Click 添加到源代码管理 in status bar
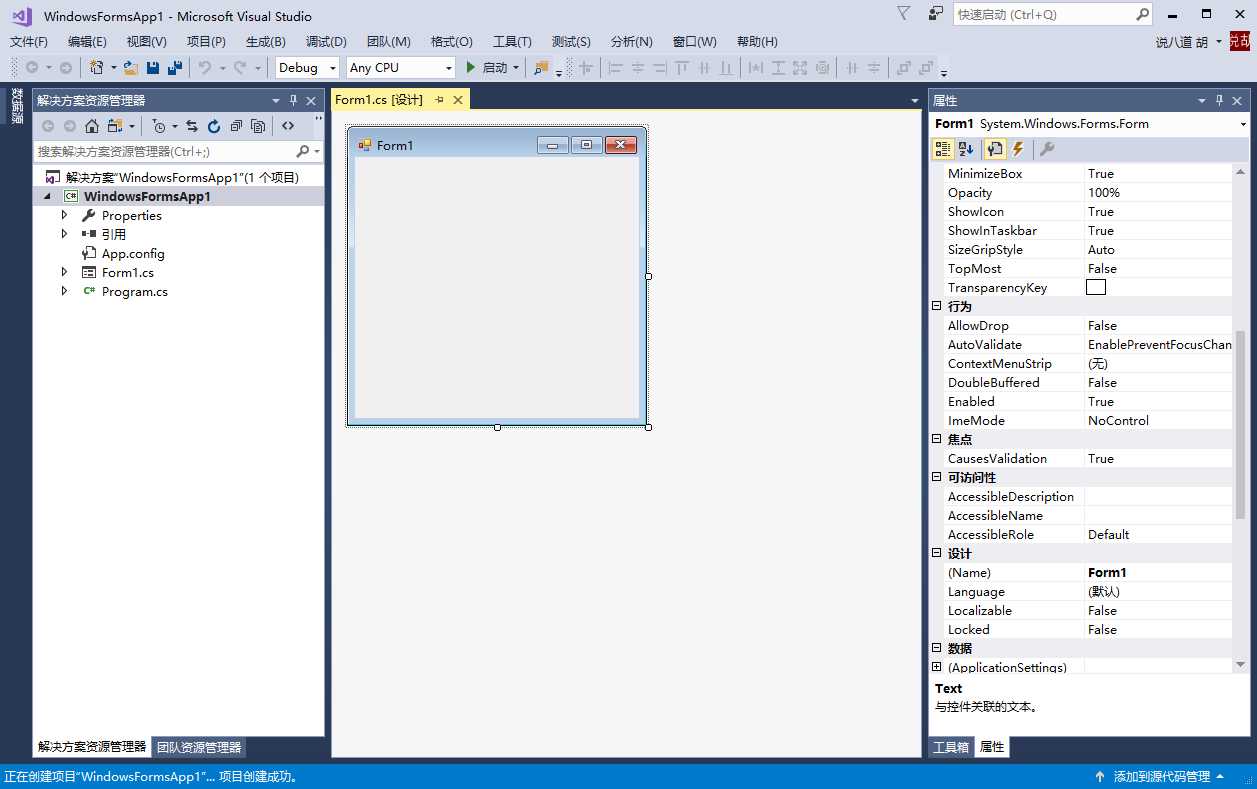The image size is (1257, 789). (x=1162, y=777)
